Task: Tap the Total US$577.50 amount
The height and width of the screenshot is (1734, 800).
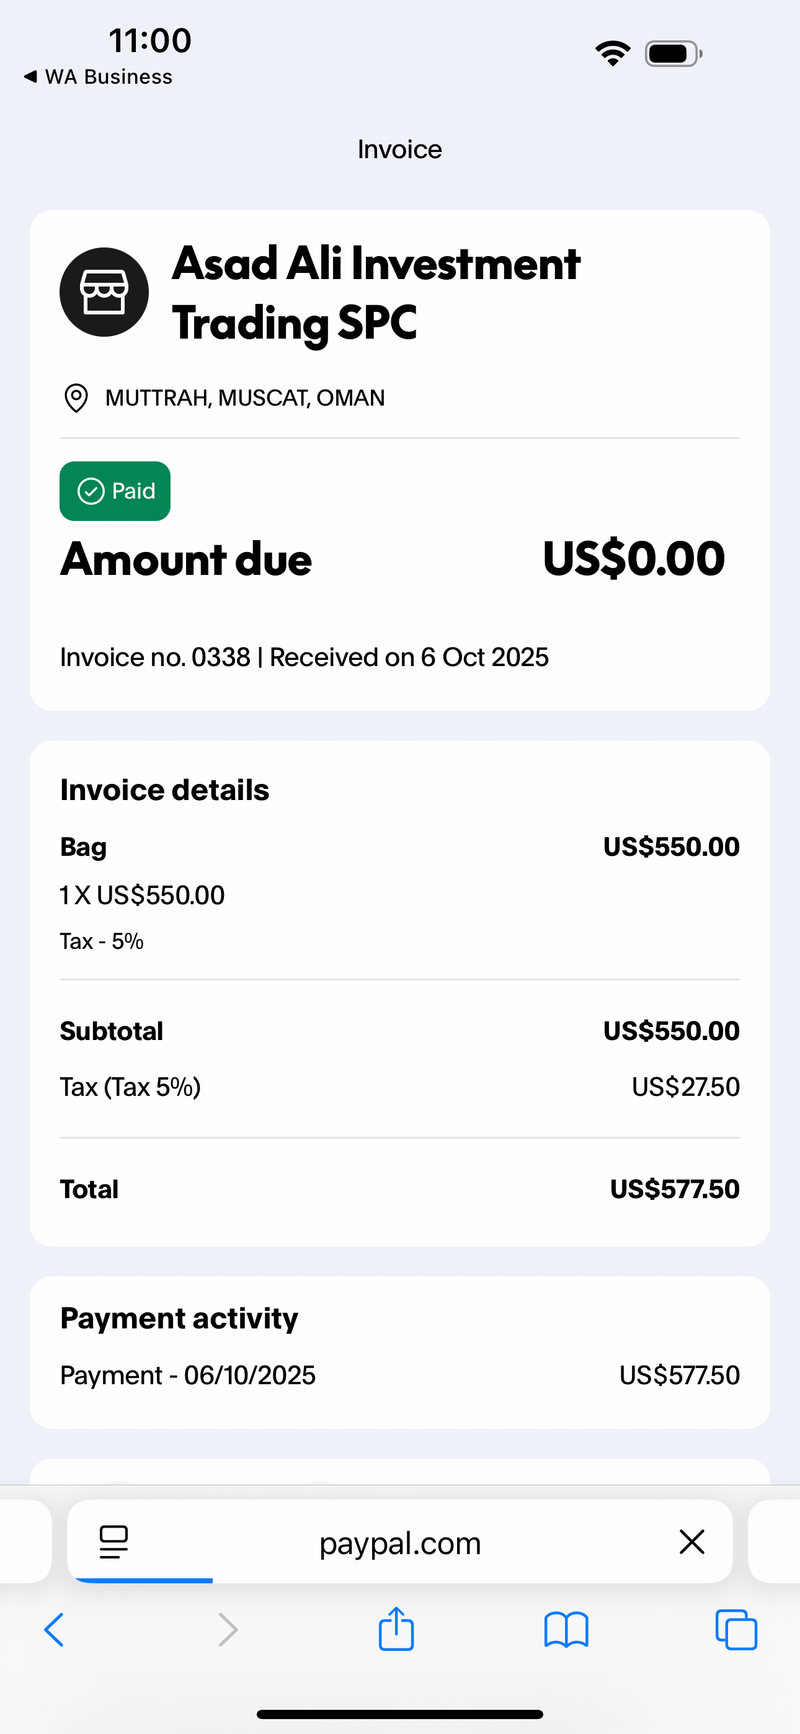Action: (x=675, y=1189)
